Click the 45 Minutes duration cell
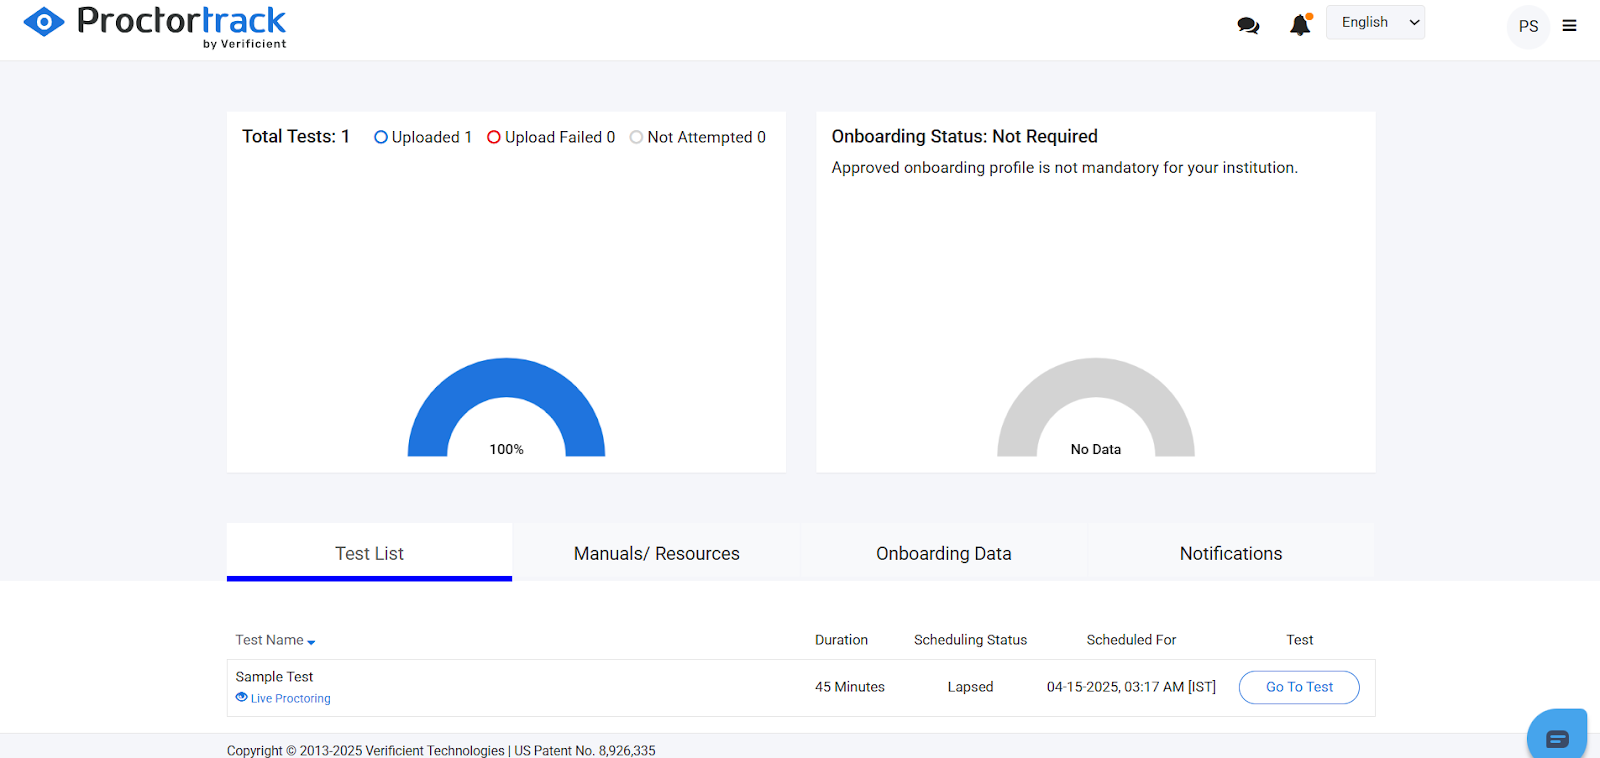Viewport: 1600px width, 758px height. (x=850, y=687)
